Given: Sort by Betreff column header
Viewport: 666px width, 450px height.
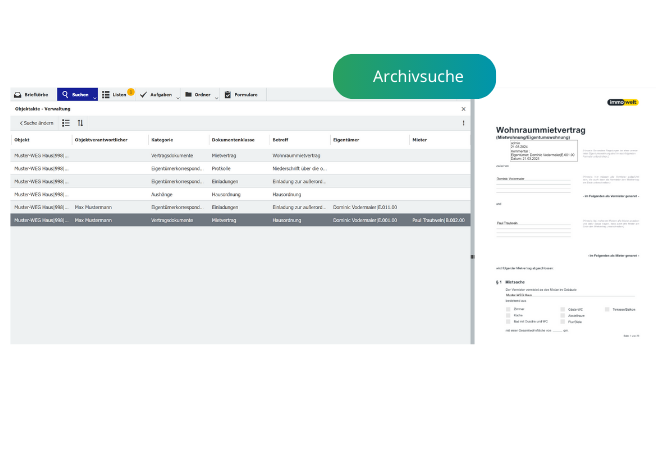Looking at the screenshot, I should point(280,140).
